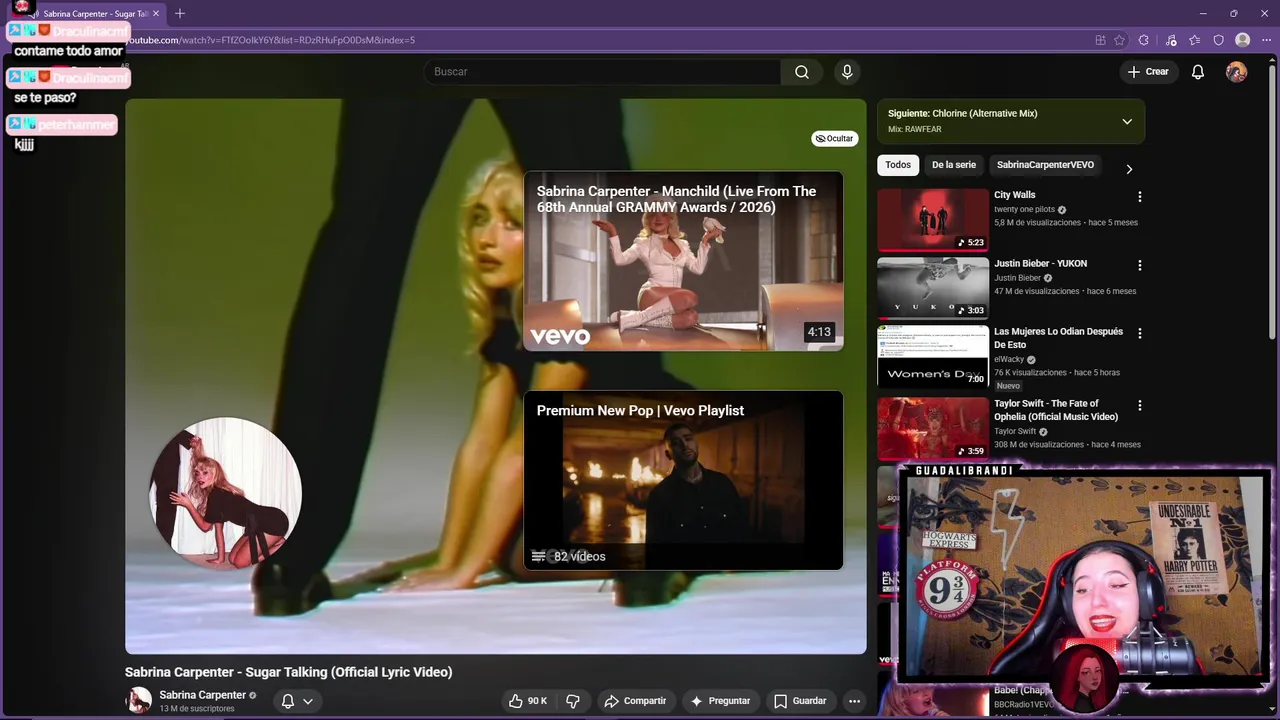Image resolution: width=1280 pixels, height=720 pixels.
Task: Like the video with thumbs up
Action: [x=528, y=701]
